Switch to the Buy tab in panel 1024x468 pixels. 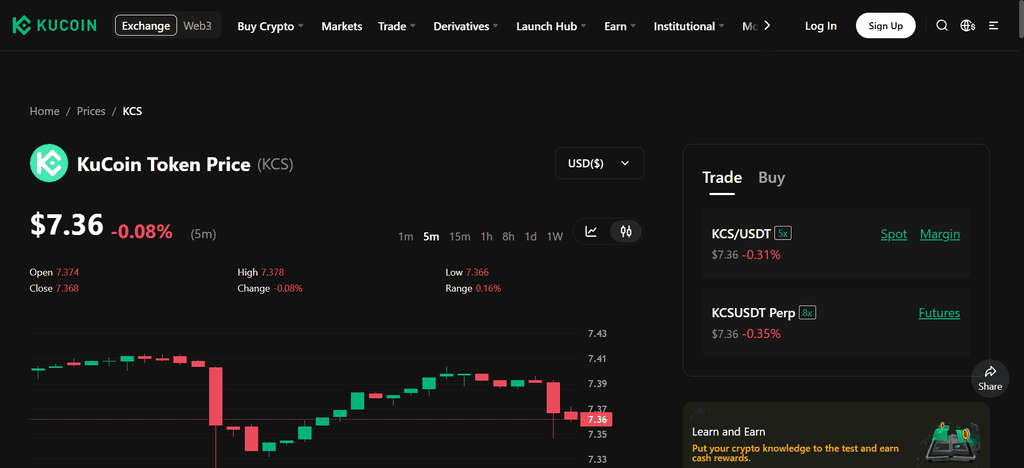[x=771, y=178]
